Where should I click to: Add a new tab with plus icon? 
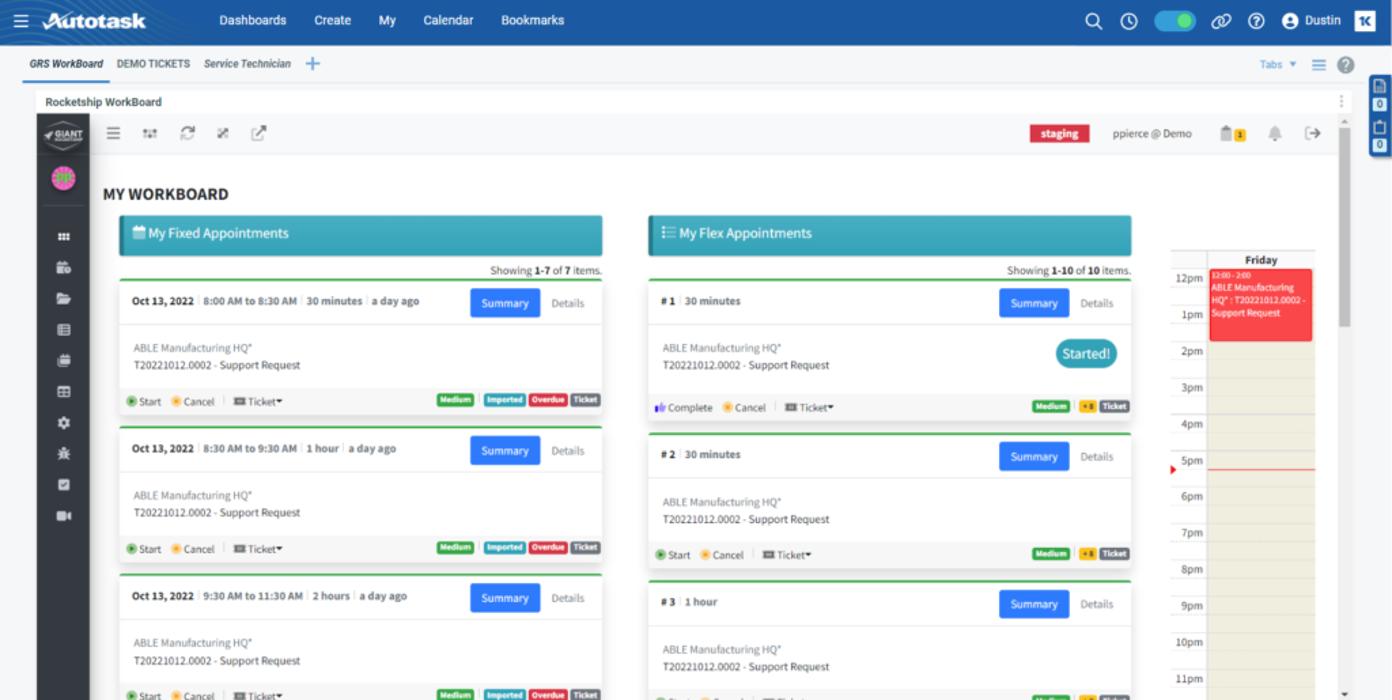tap(313, 64)
